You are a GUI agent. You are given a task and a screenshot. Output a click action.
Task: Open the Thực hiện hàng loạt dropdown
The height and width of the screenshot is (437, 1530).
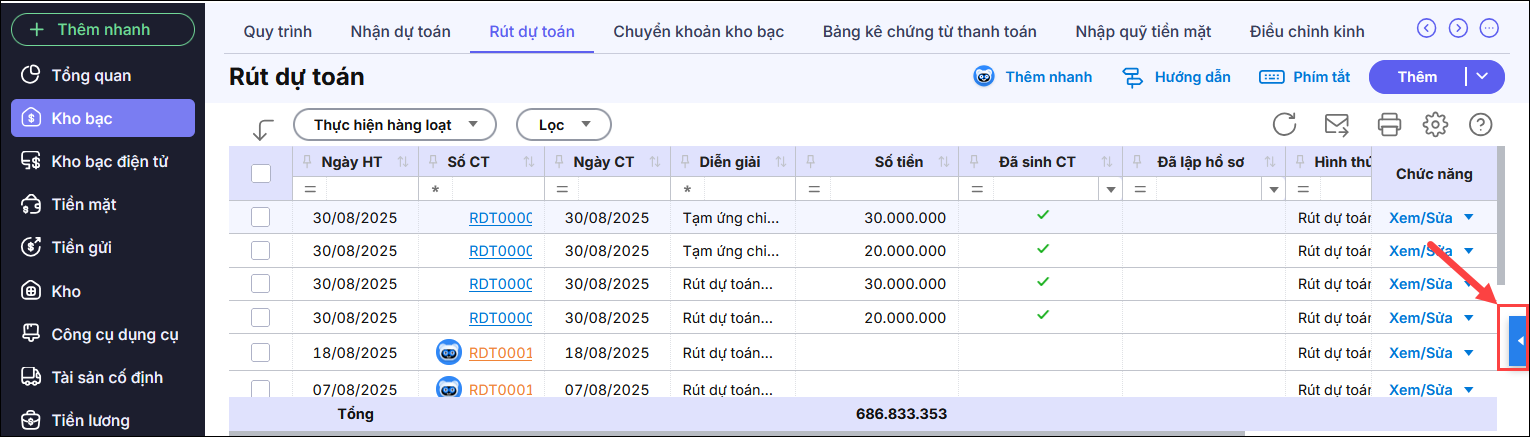click(394, 125)
